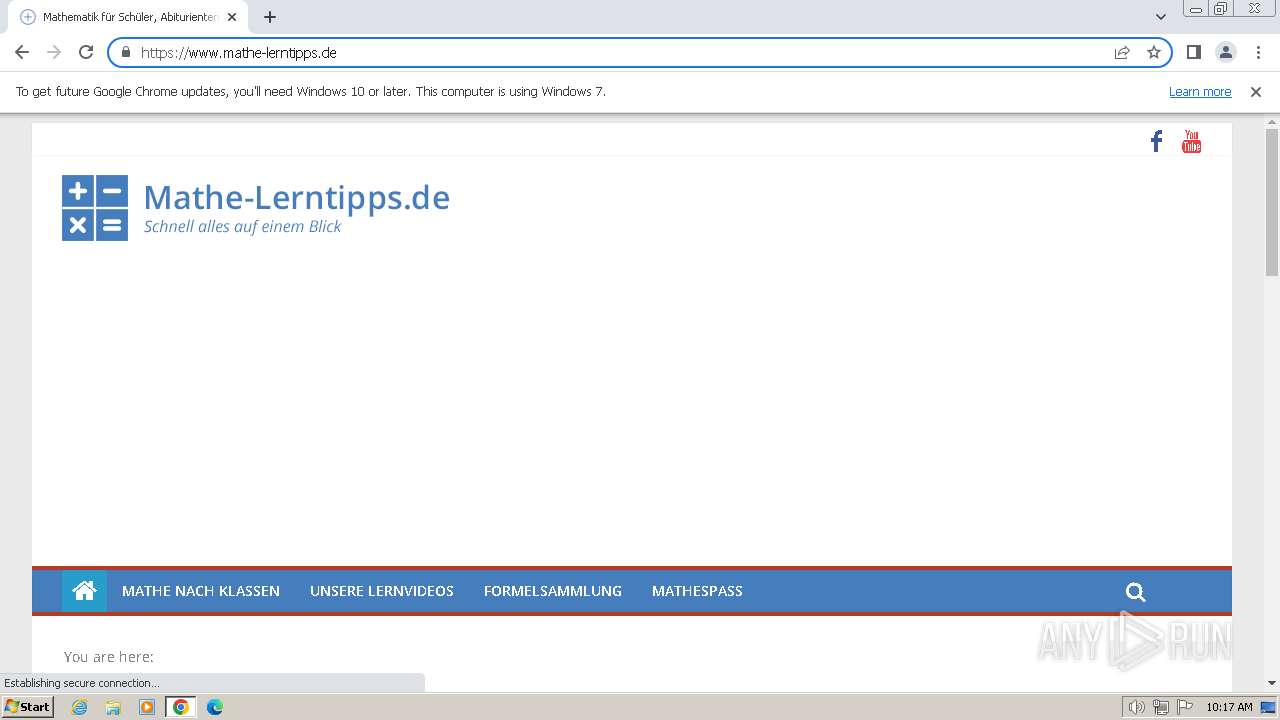Image resolution: width=1280 pixels, height=720 pixels.
Task: Open the tab search dropdown arrow
Action: coord(1161,17)
